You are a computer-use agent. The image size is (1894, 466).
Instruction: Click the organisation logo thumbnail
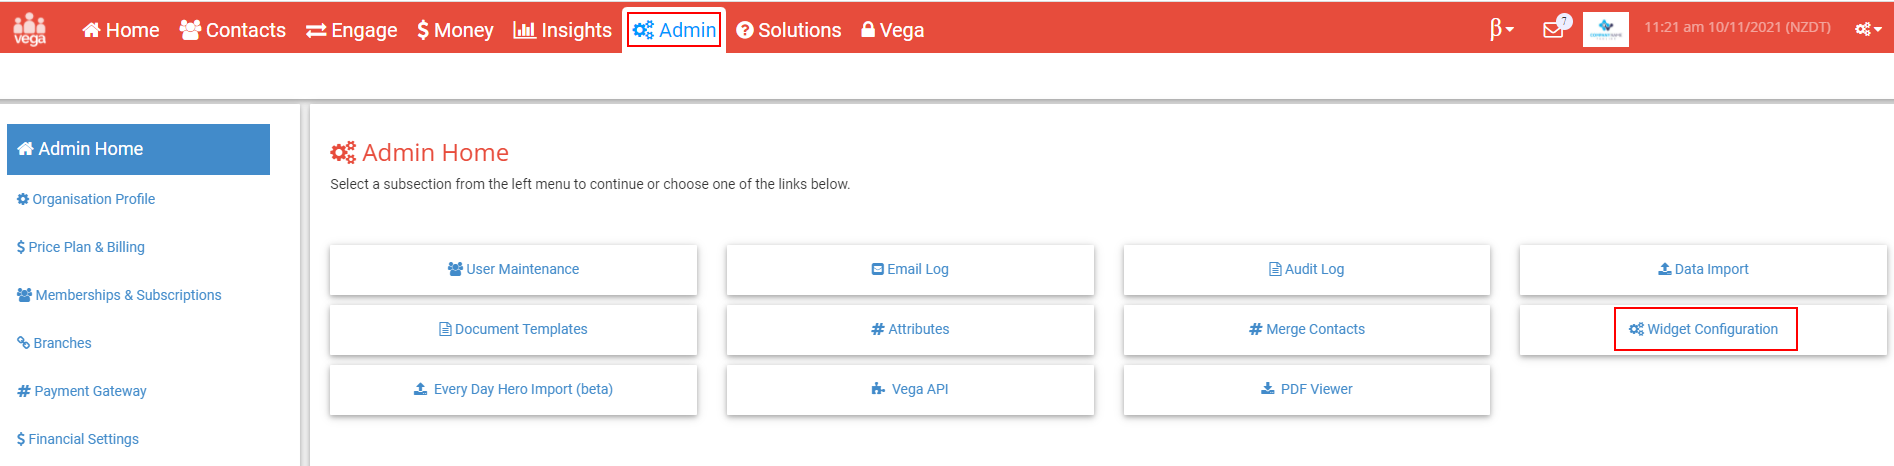point(1606,29)
